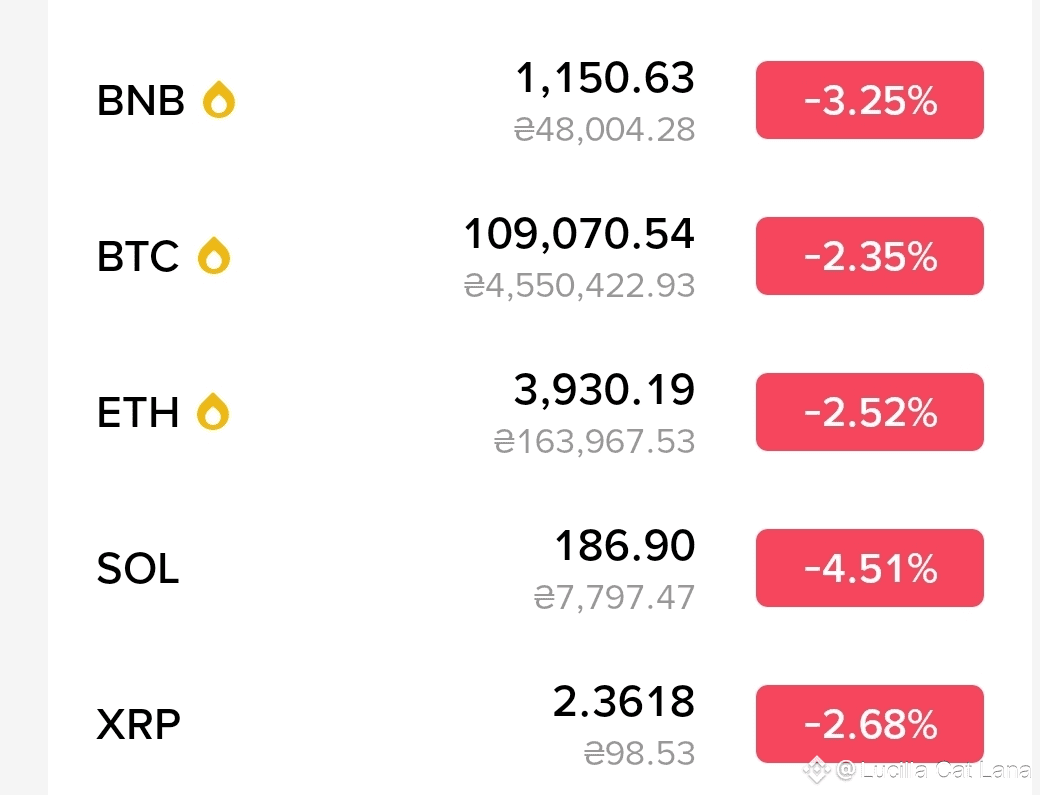Tap the Binance watermark logo icon
1040x795 pixels.
(x=817, y=770)
